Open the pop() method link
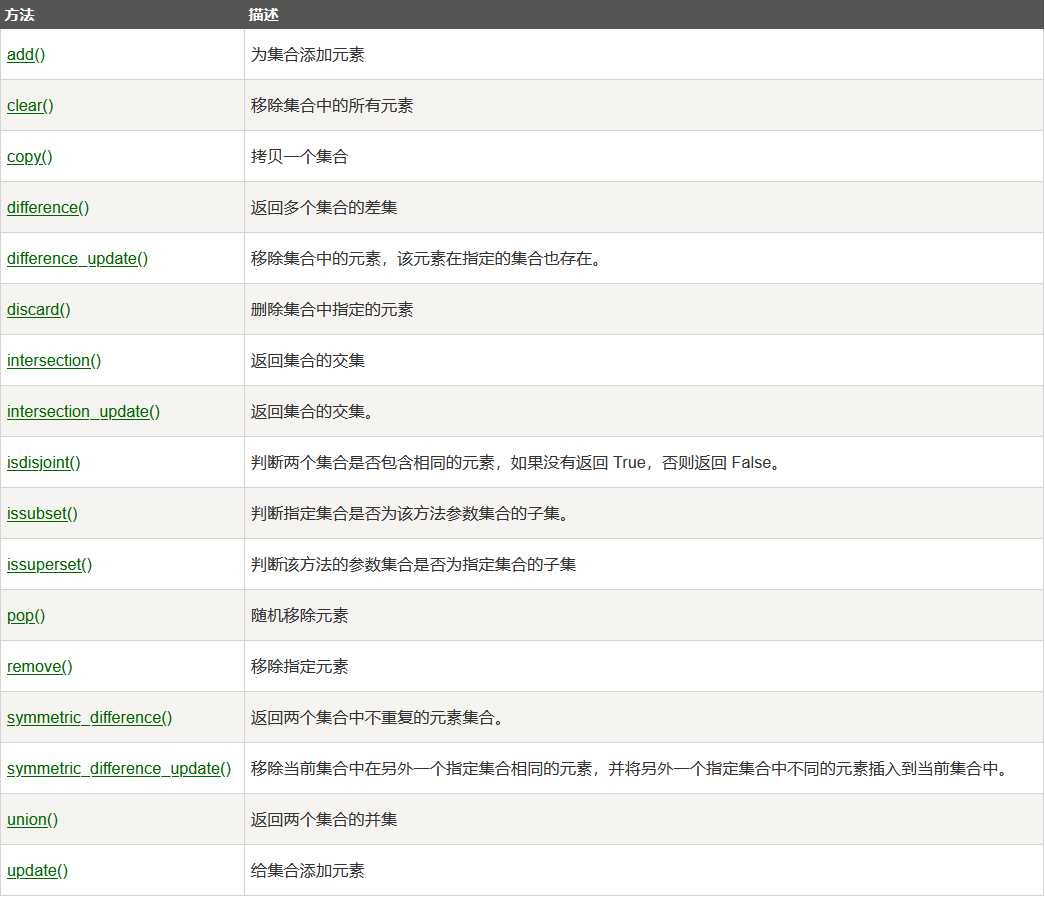This screenshot has height=897, width=1045. click(x=25, y=615)
